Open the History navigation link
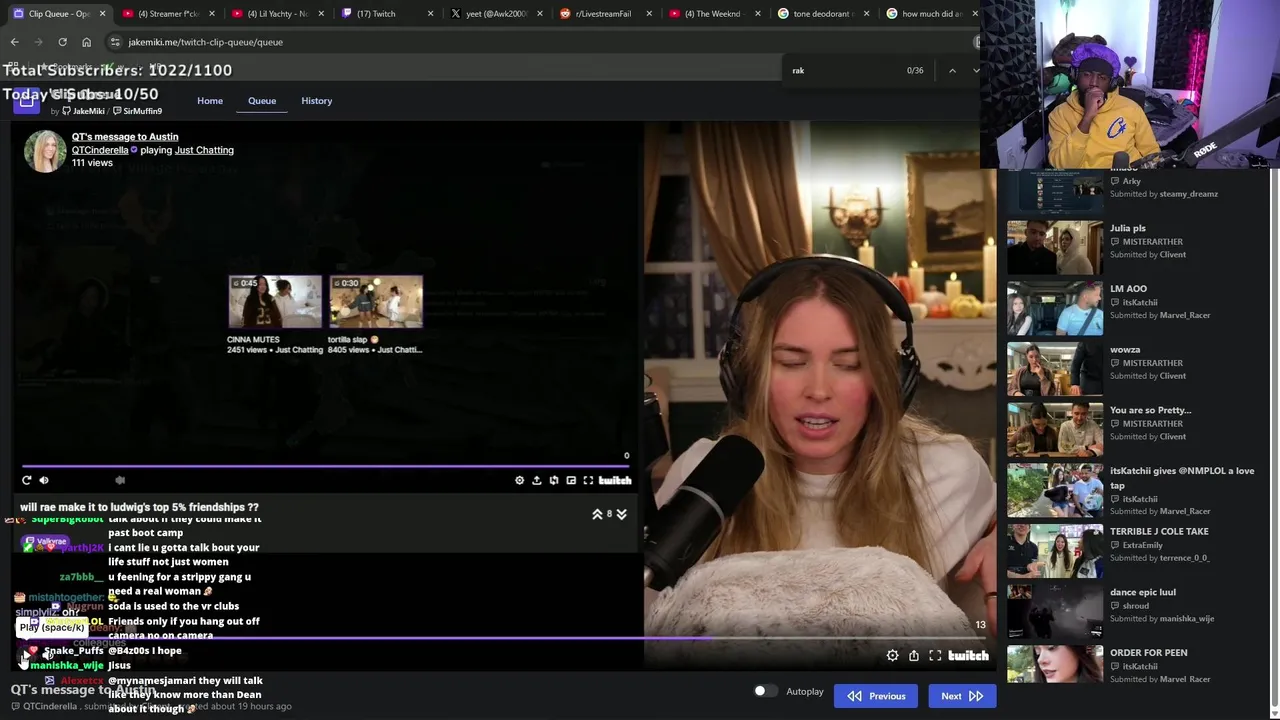The width and height of the screenshot is (1280, 720). (x=316, y=100)
